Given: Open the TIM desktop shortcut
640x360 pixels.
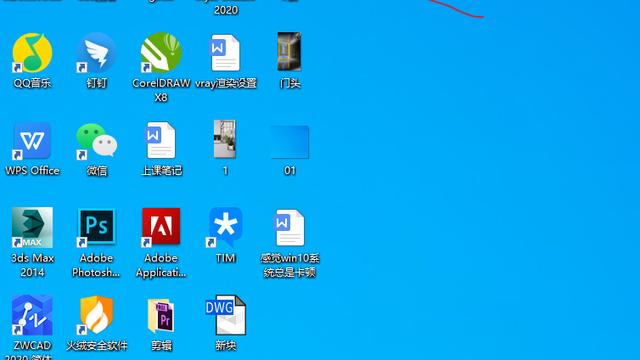Looking at the screenshot, I should 225,227.
